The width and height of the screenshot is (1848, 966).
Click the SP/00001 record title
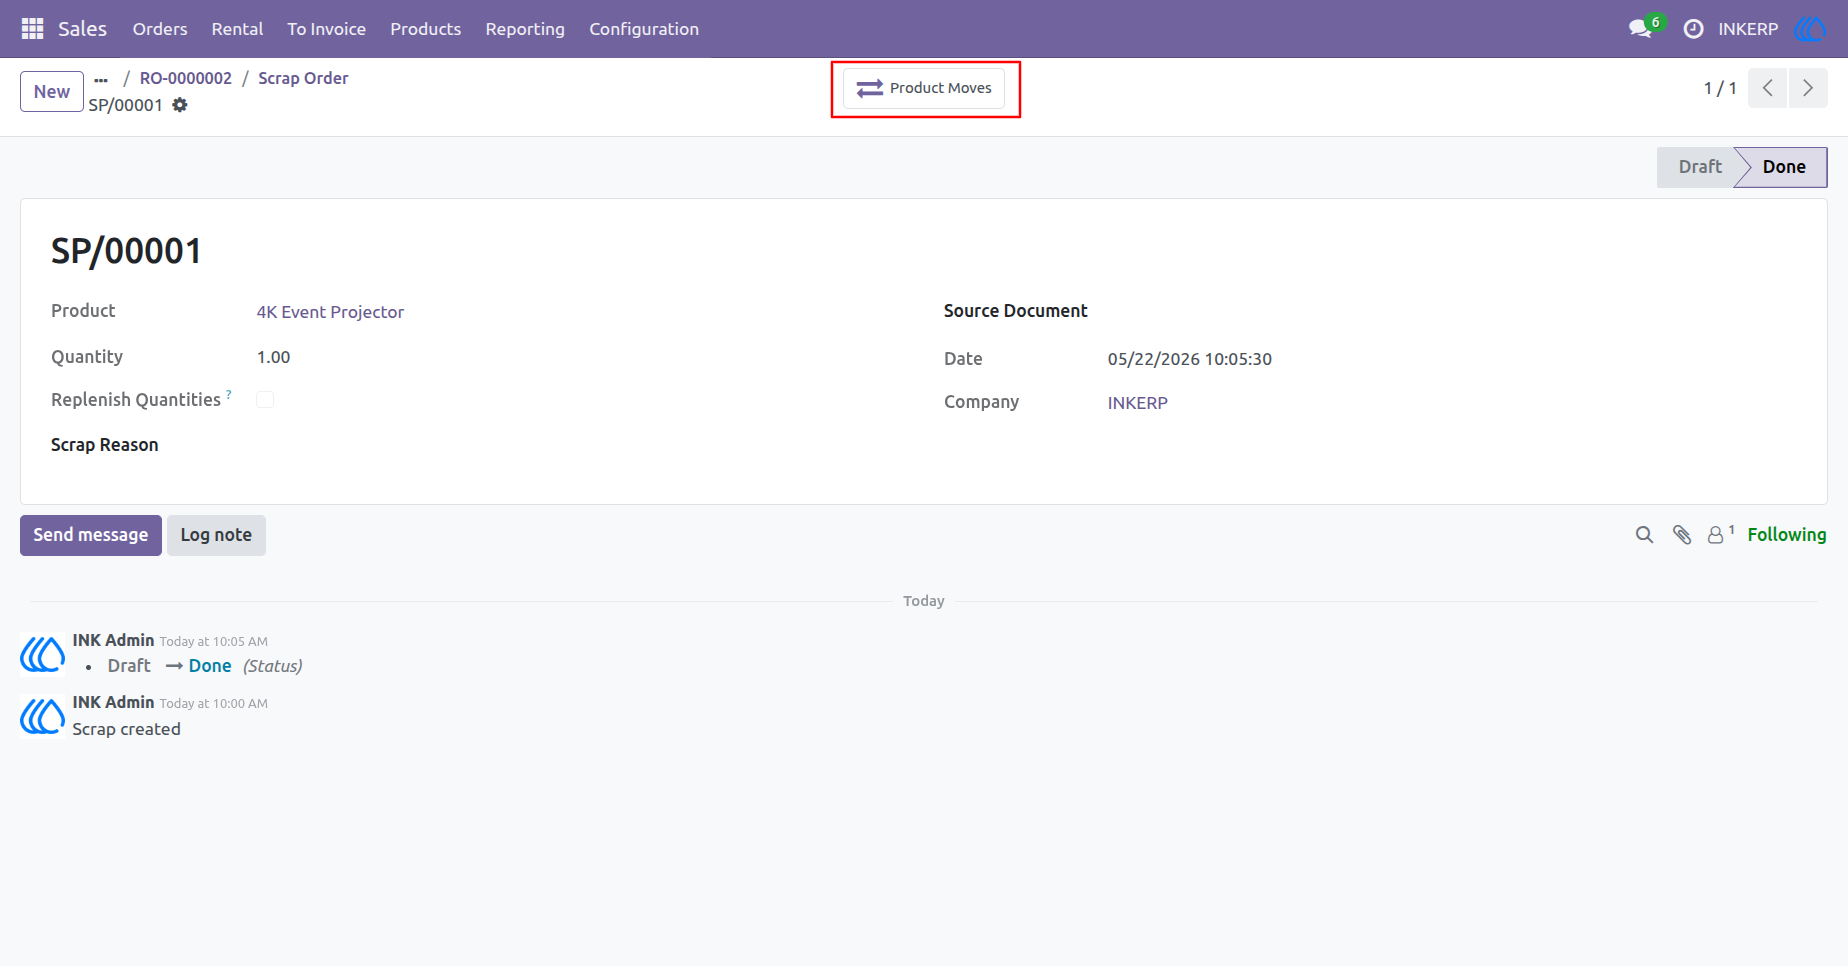tap(126, 251)
